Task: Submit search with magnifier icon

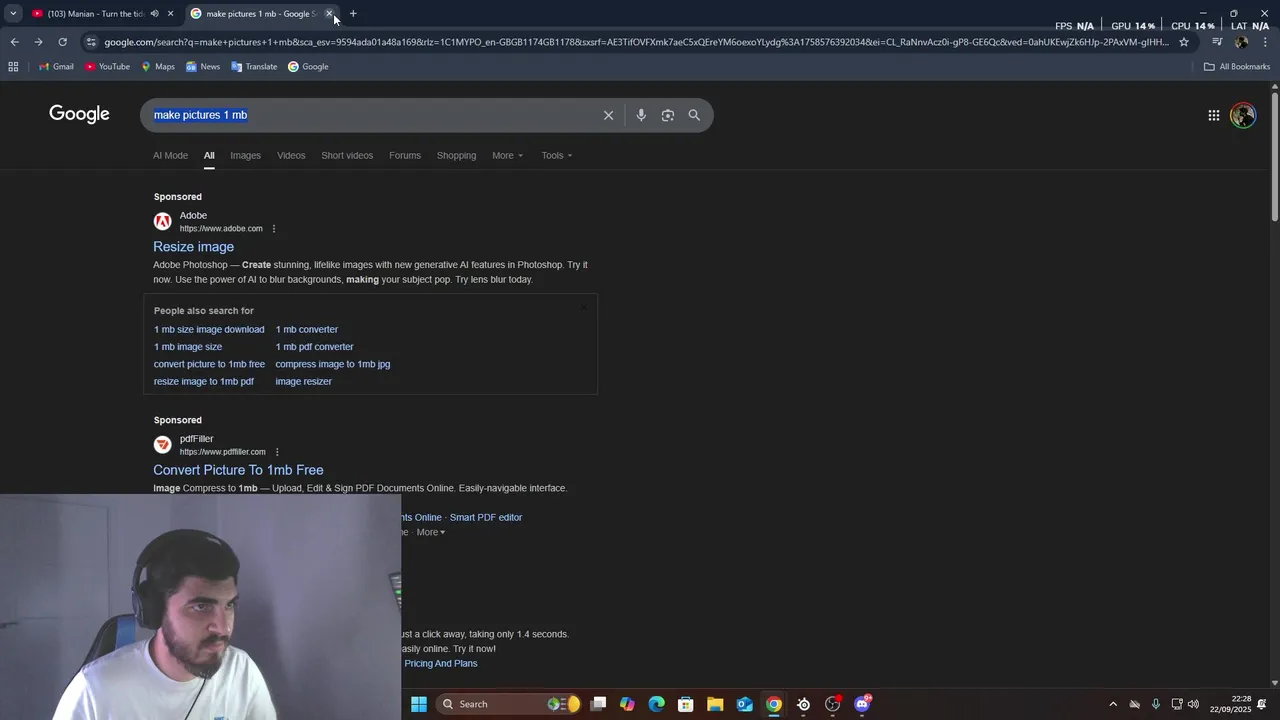Action: click(x=694, y=115)
